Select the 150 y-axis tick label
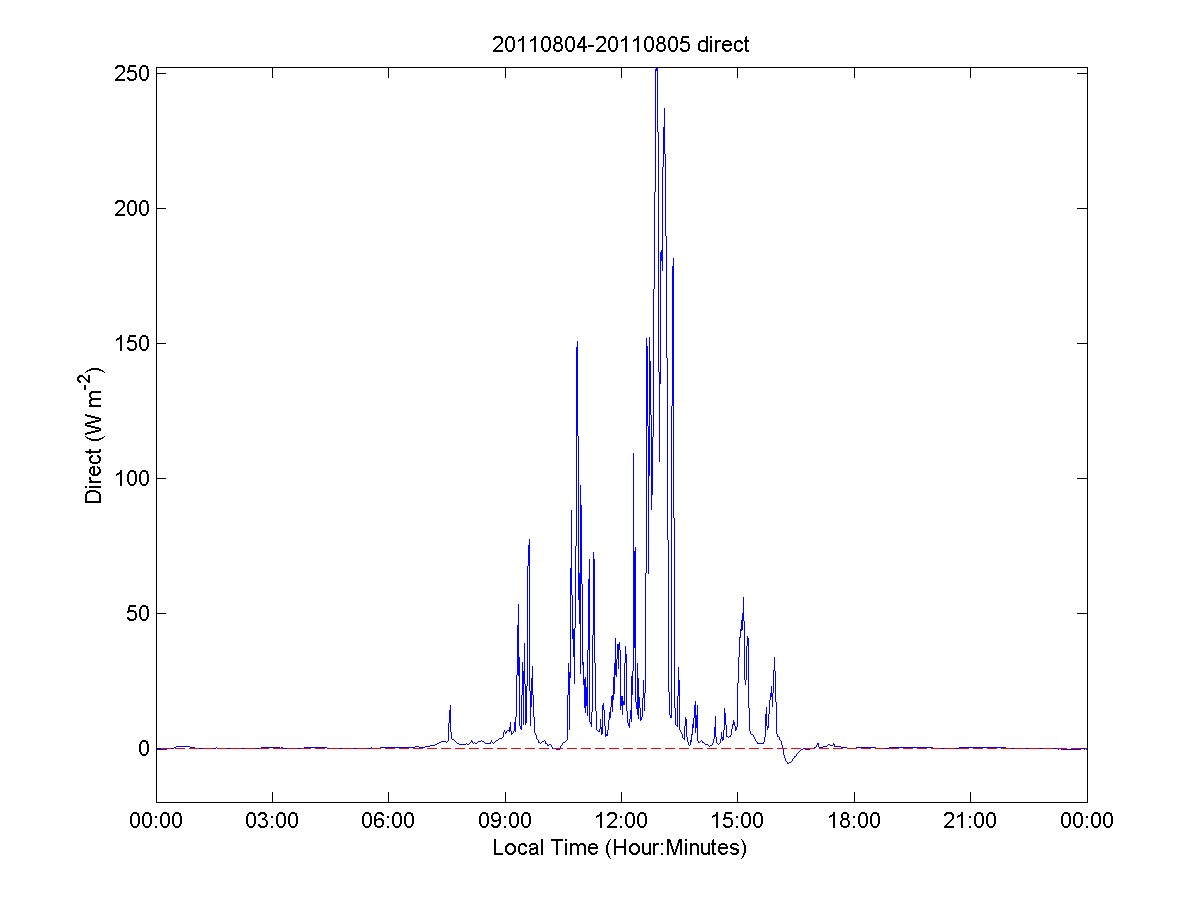The image size is (1201, 901). (131, 344)
